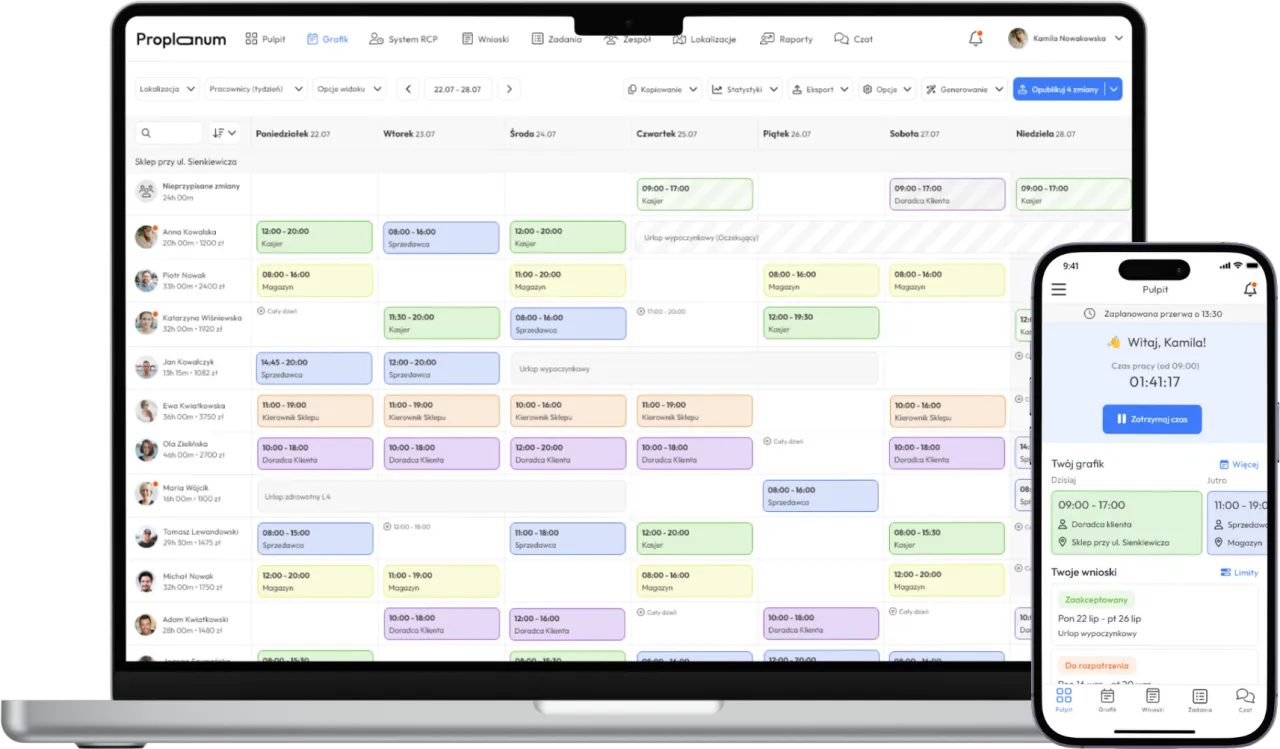Open Katarzyna Wiśniewska's Friday 12:00 - 19:30 Kasjer shift
This screenshot has width=1280, height=749.
click(820, 323)
